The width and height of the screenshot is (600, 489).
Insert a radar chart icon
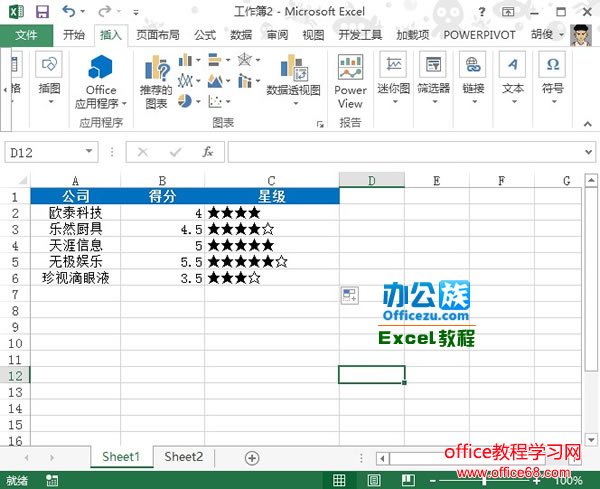(245, 60)
